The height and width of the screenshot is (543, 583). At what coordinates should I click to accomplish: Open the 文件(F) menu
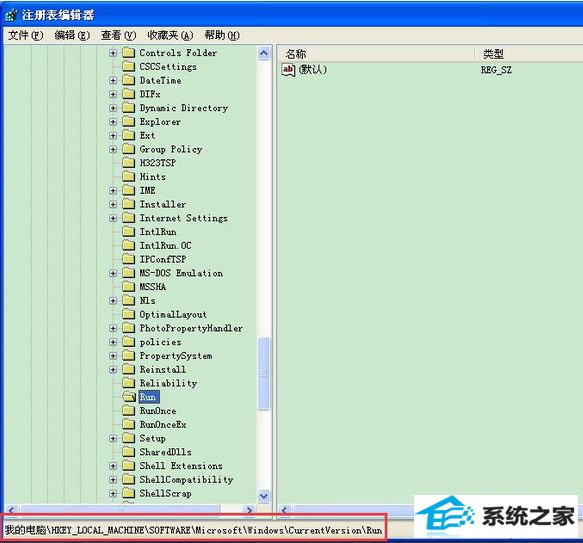point(26,35)
